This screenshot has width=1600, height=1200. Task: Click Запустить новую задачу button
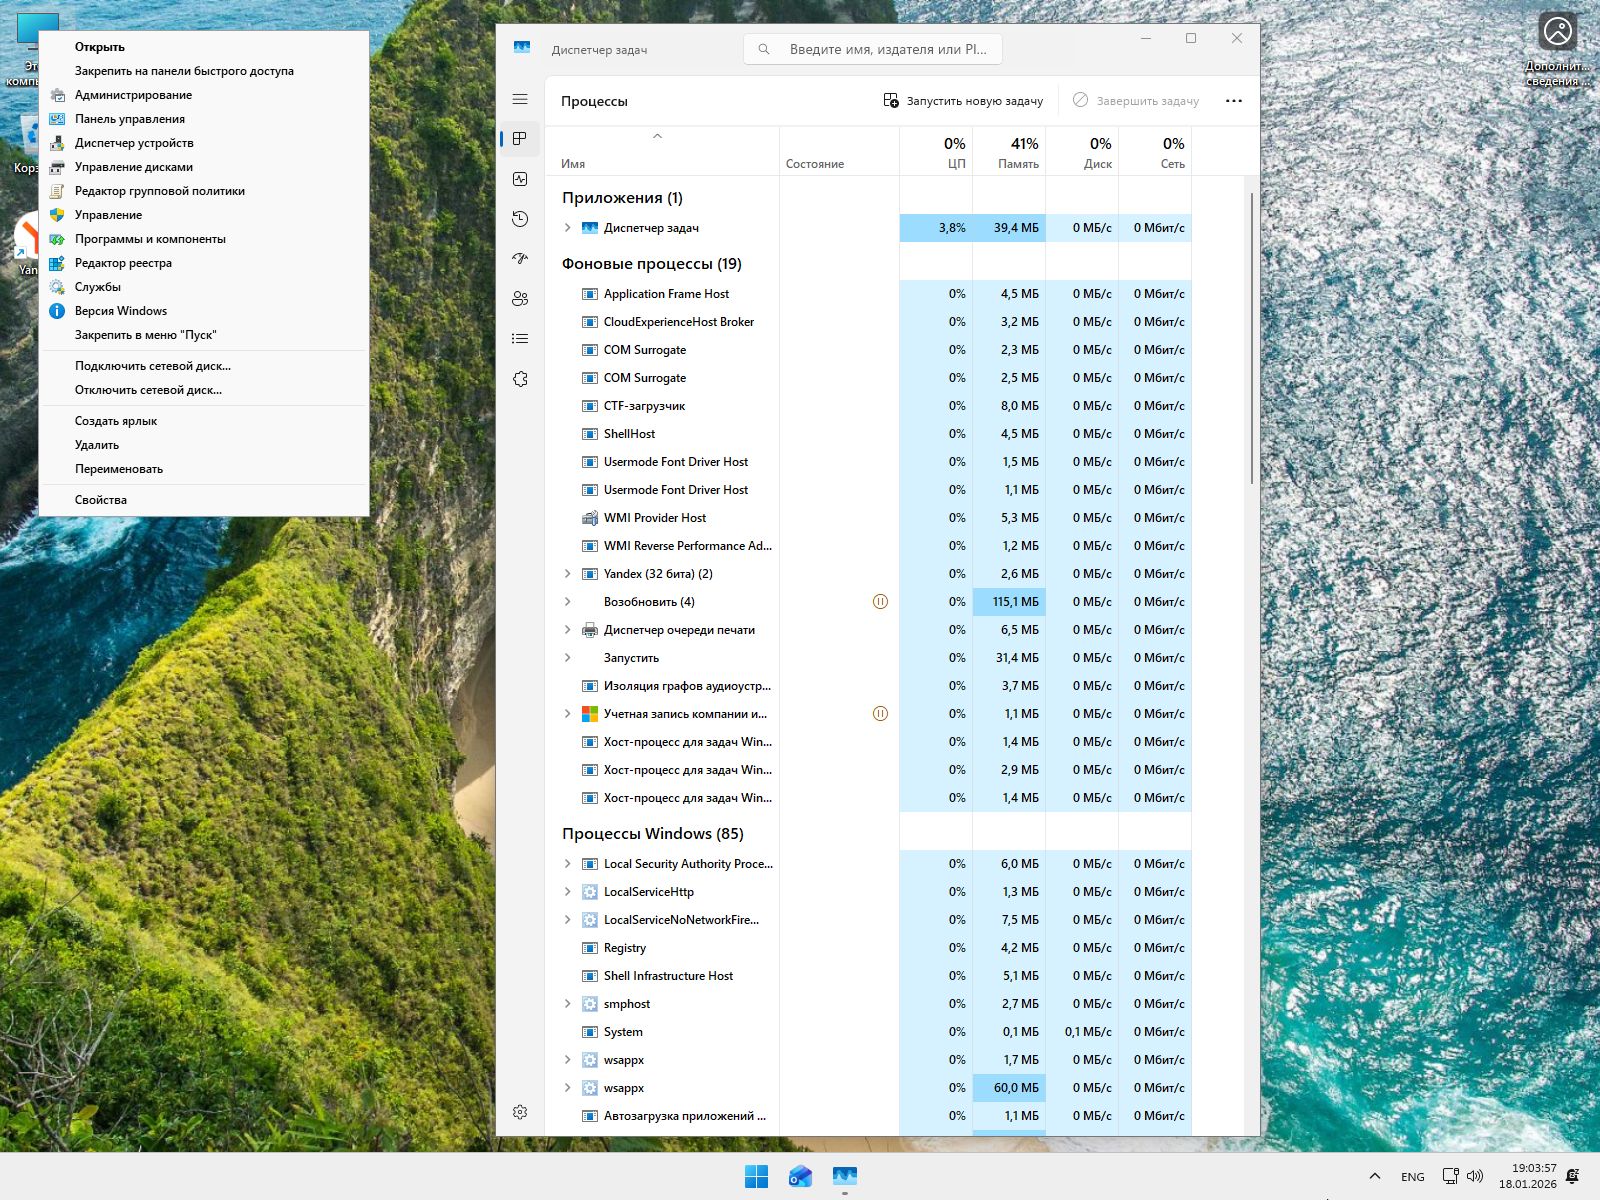(963, 101)
